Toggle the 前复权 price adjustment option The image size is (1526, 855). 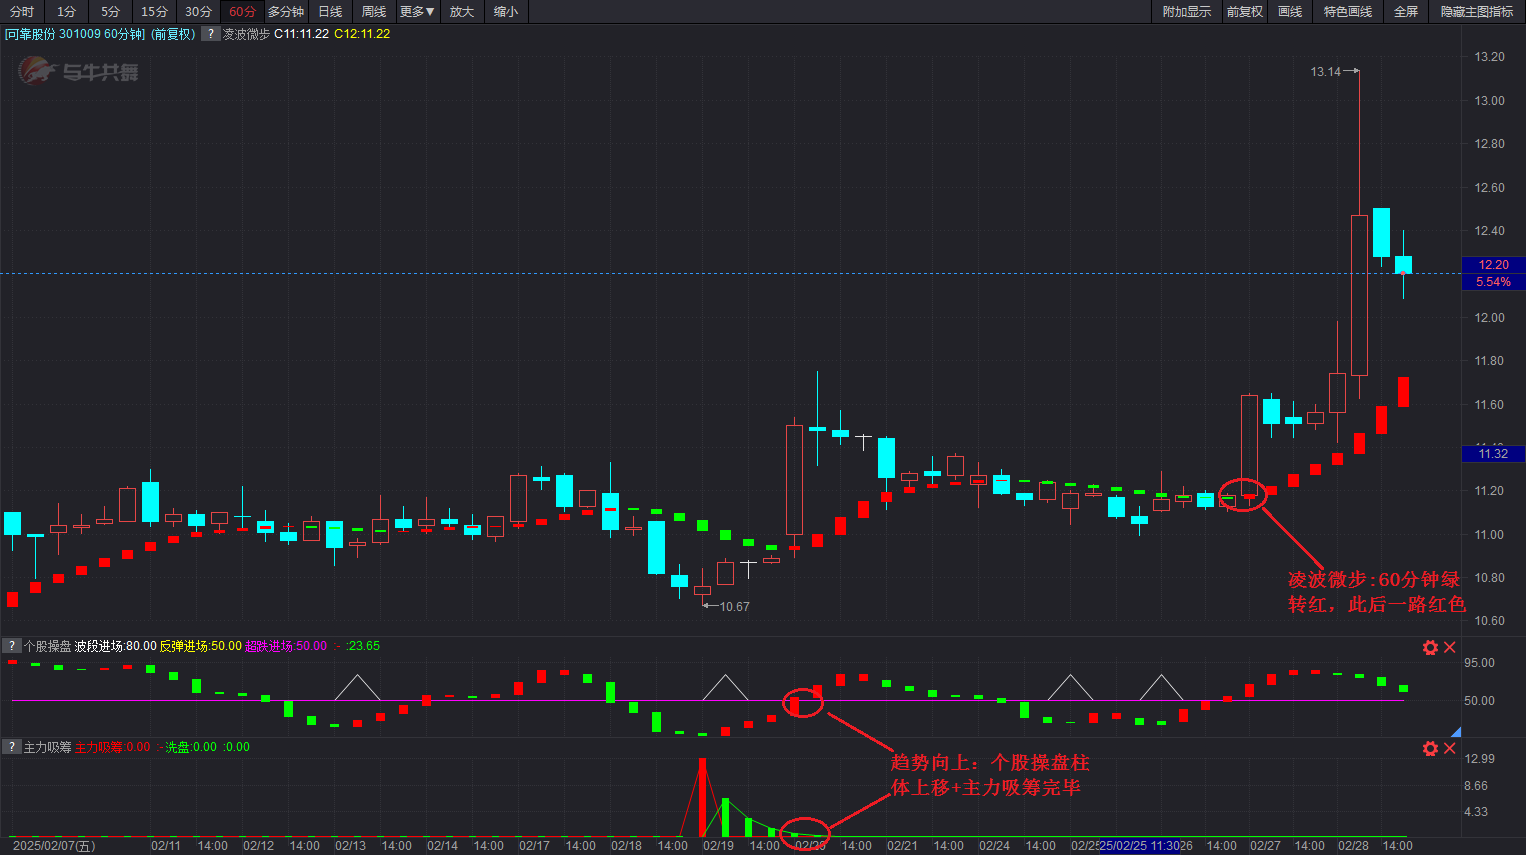click(1245, 11)
